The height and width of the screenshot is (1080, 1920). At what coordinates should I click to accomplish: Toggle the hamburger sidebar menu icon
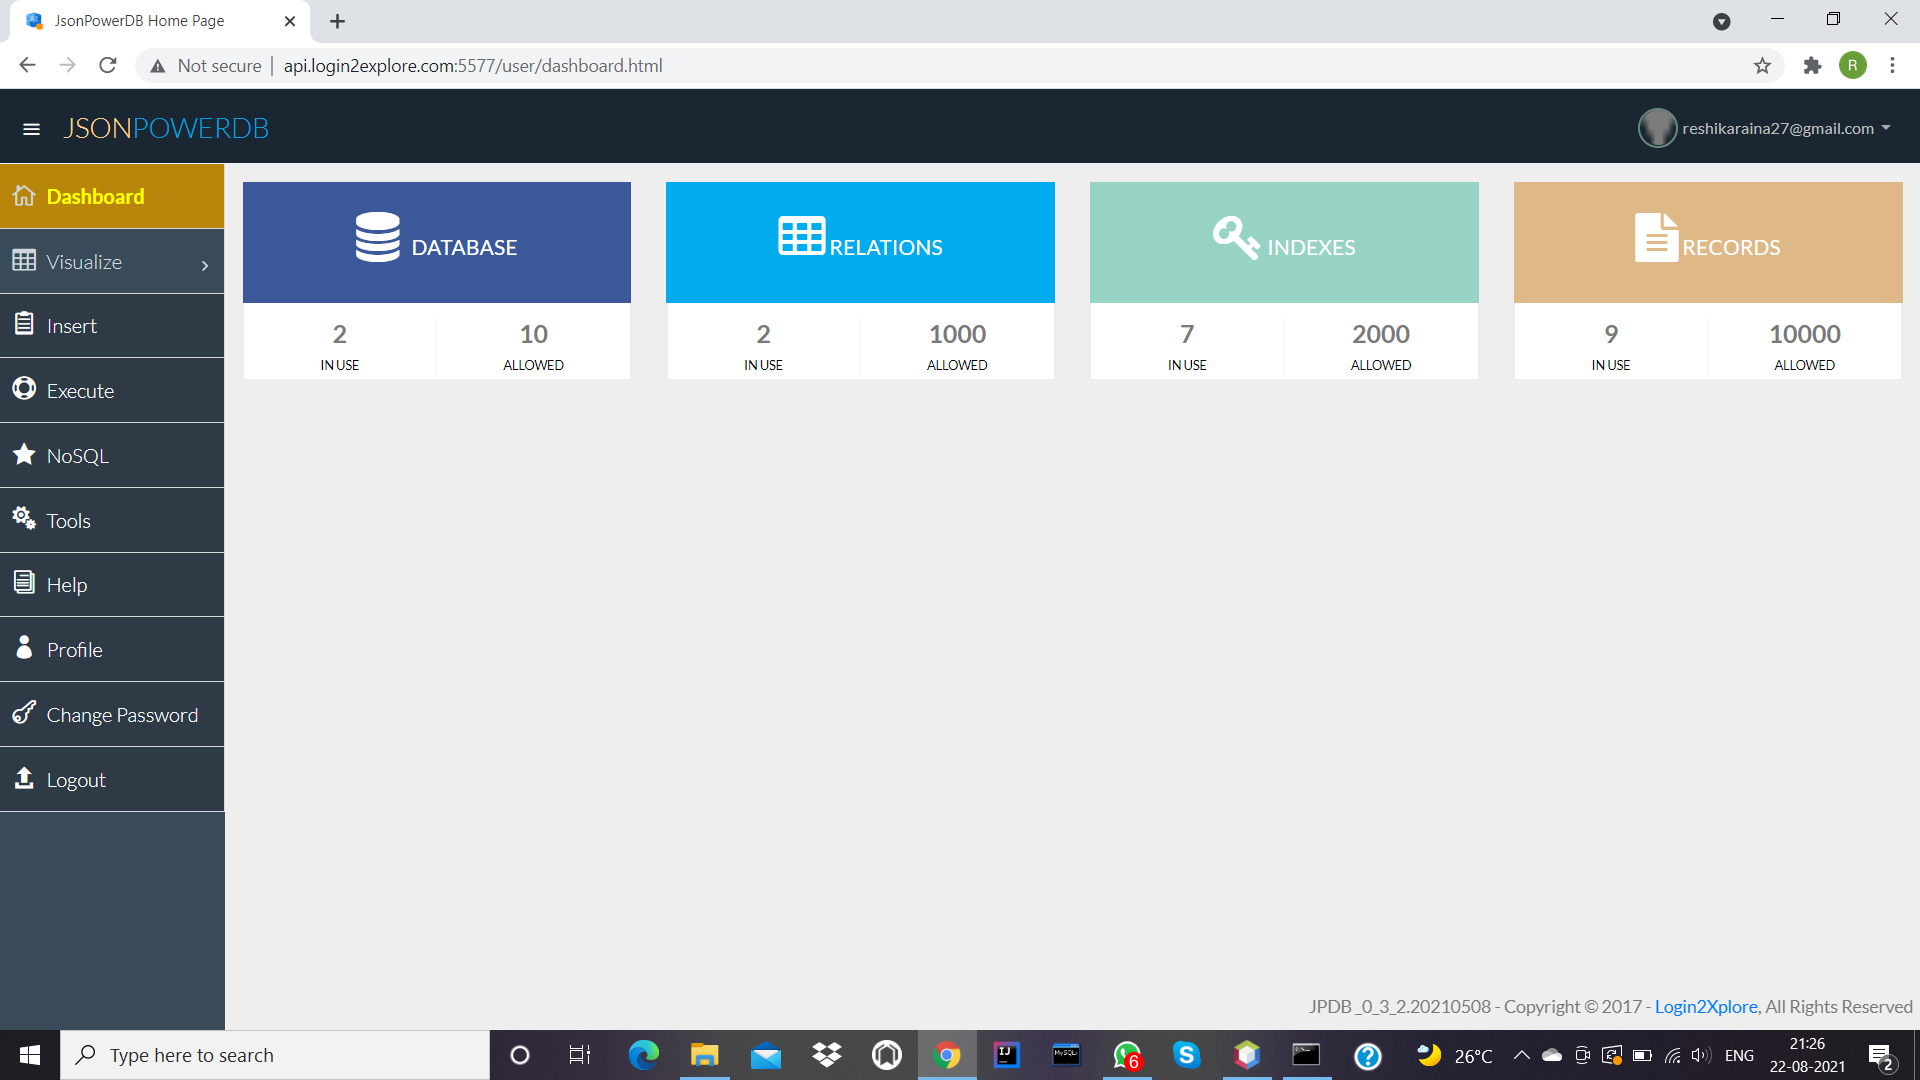[31, 129]
